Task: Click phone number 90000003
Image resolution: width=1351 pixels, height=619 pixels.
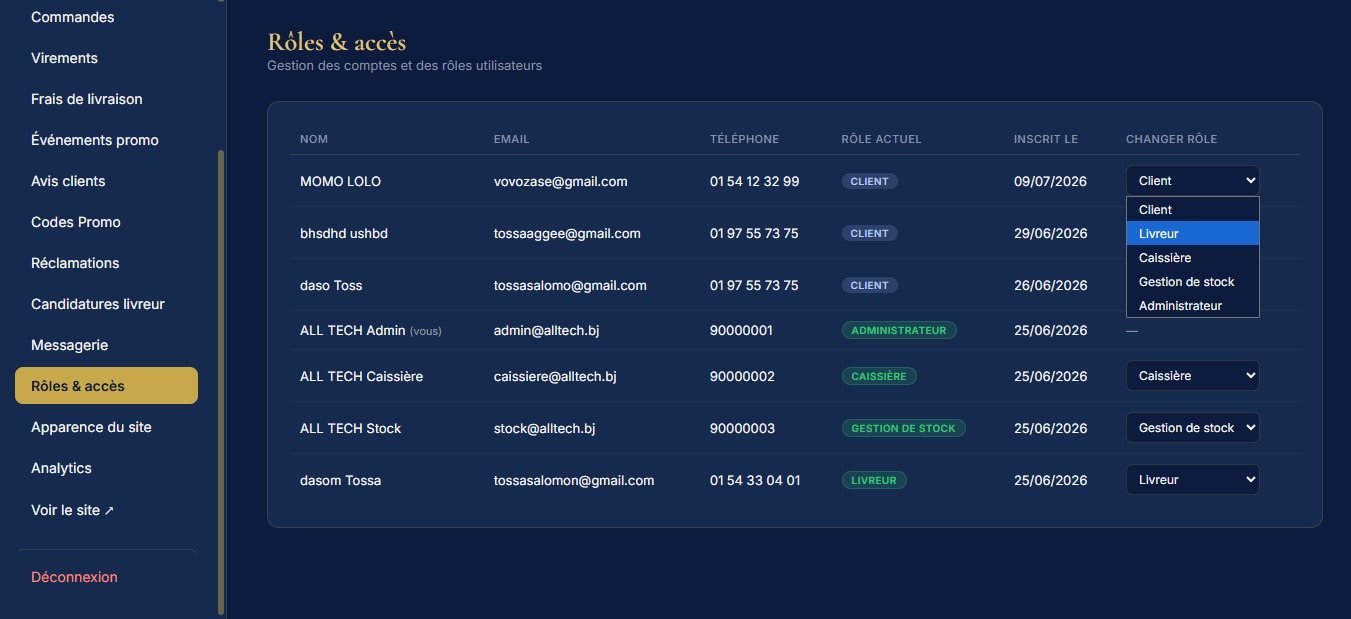Action: 742,428
